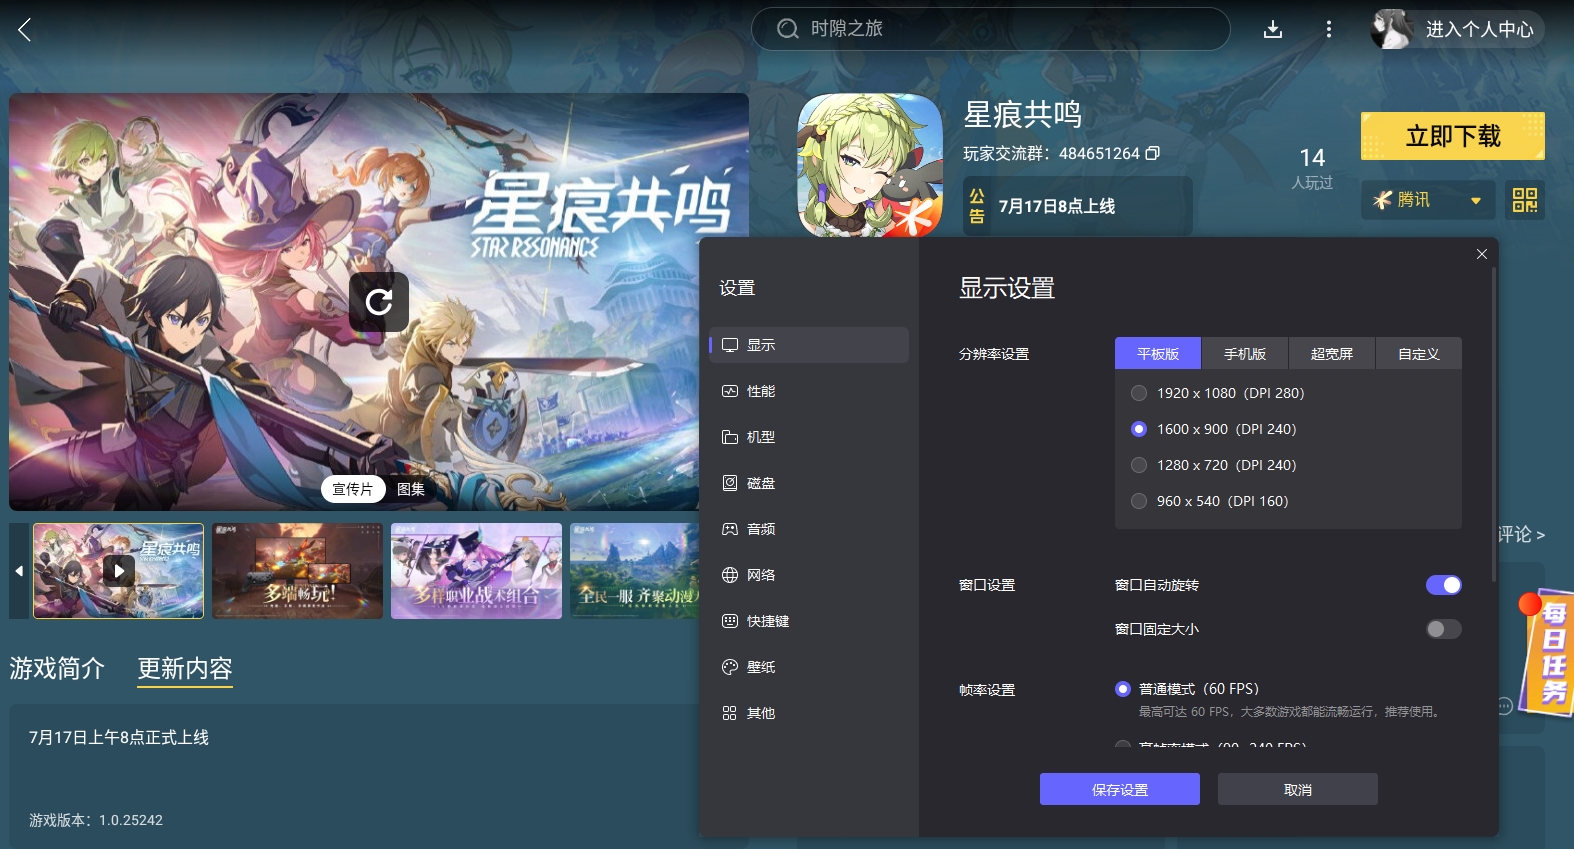
Task: Click the monitor icon beside 显示
Action: [730, 345]
